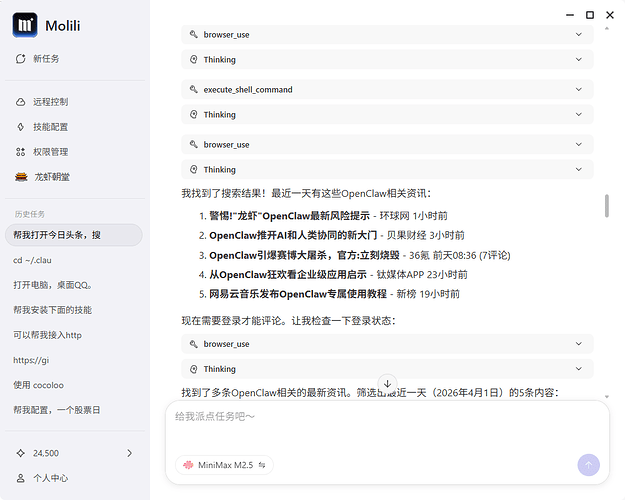Screen dimensions: 625x500
Task: Click the tool icon on the last browser_use row
Action: 194,344
